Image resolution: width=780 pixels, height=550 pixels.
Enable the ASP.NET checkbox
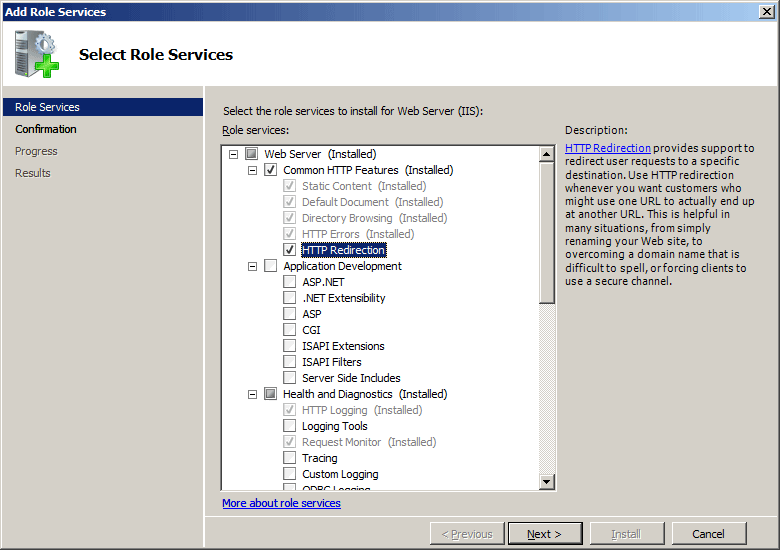click(x=290, y=281)
